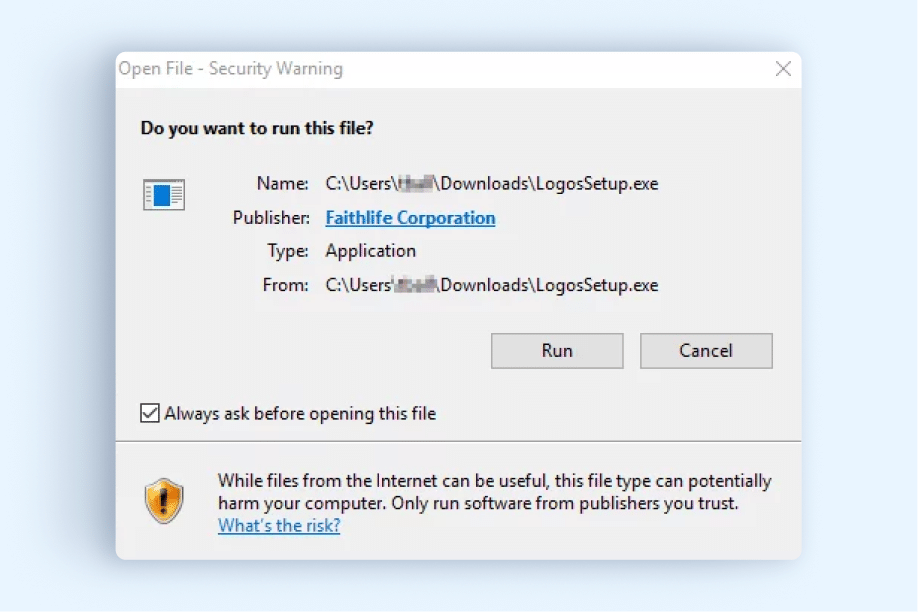The image size is (918, 612).
Task: Click the 'Do you want to run this file?' heading
Action: point(257,128)
